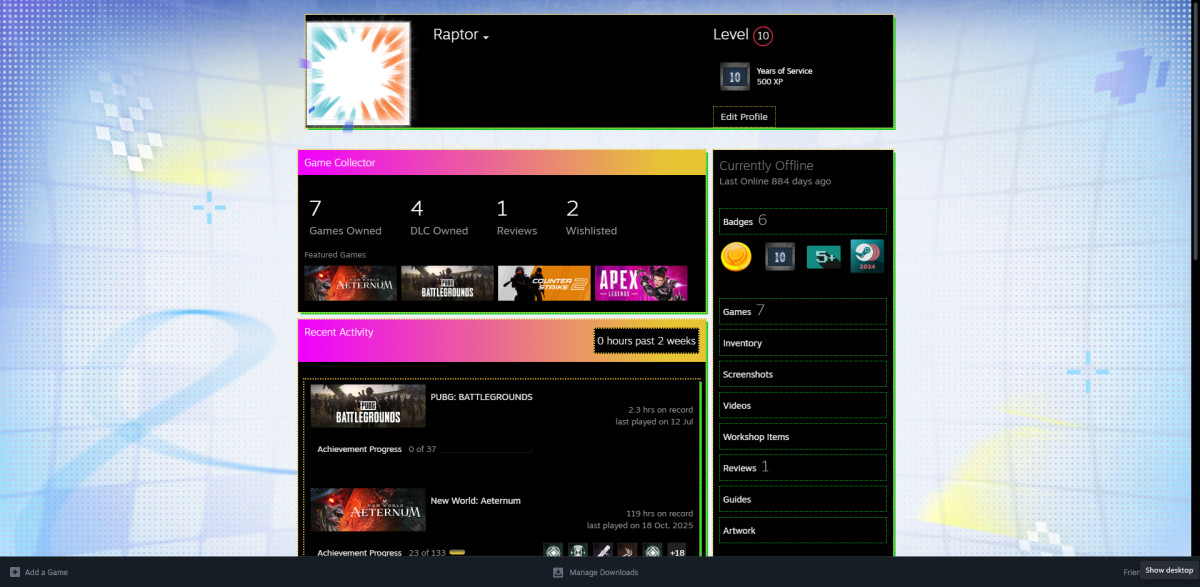Open the Raptor username dropdown arrow
The height and width of the screenshot is (587, 1200).
(x=486, y=37)
